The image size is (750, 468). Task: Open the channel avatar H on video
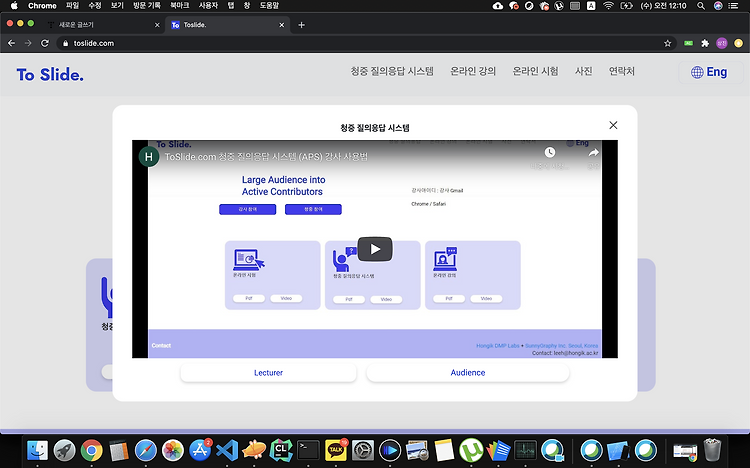pyautogui.click(x=149, y=156)
